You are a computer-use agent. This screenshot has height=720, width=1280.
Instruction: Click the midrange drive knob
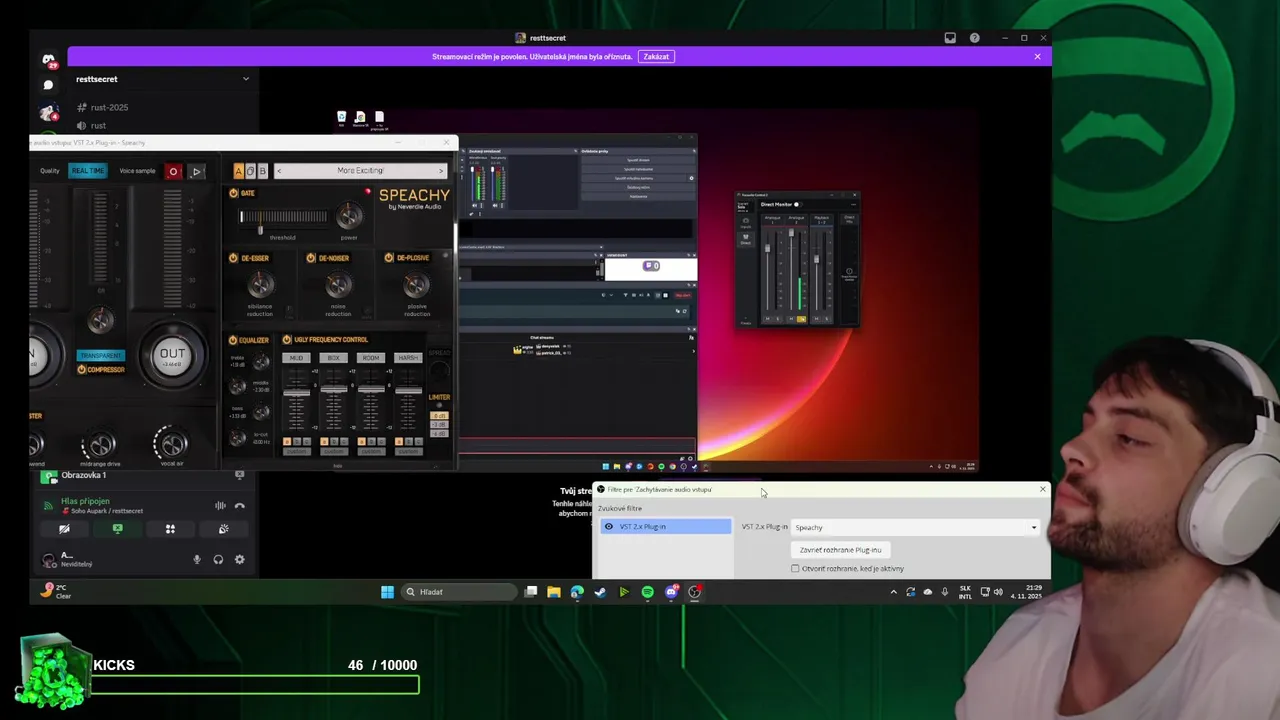pos(99,444)
